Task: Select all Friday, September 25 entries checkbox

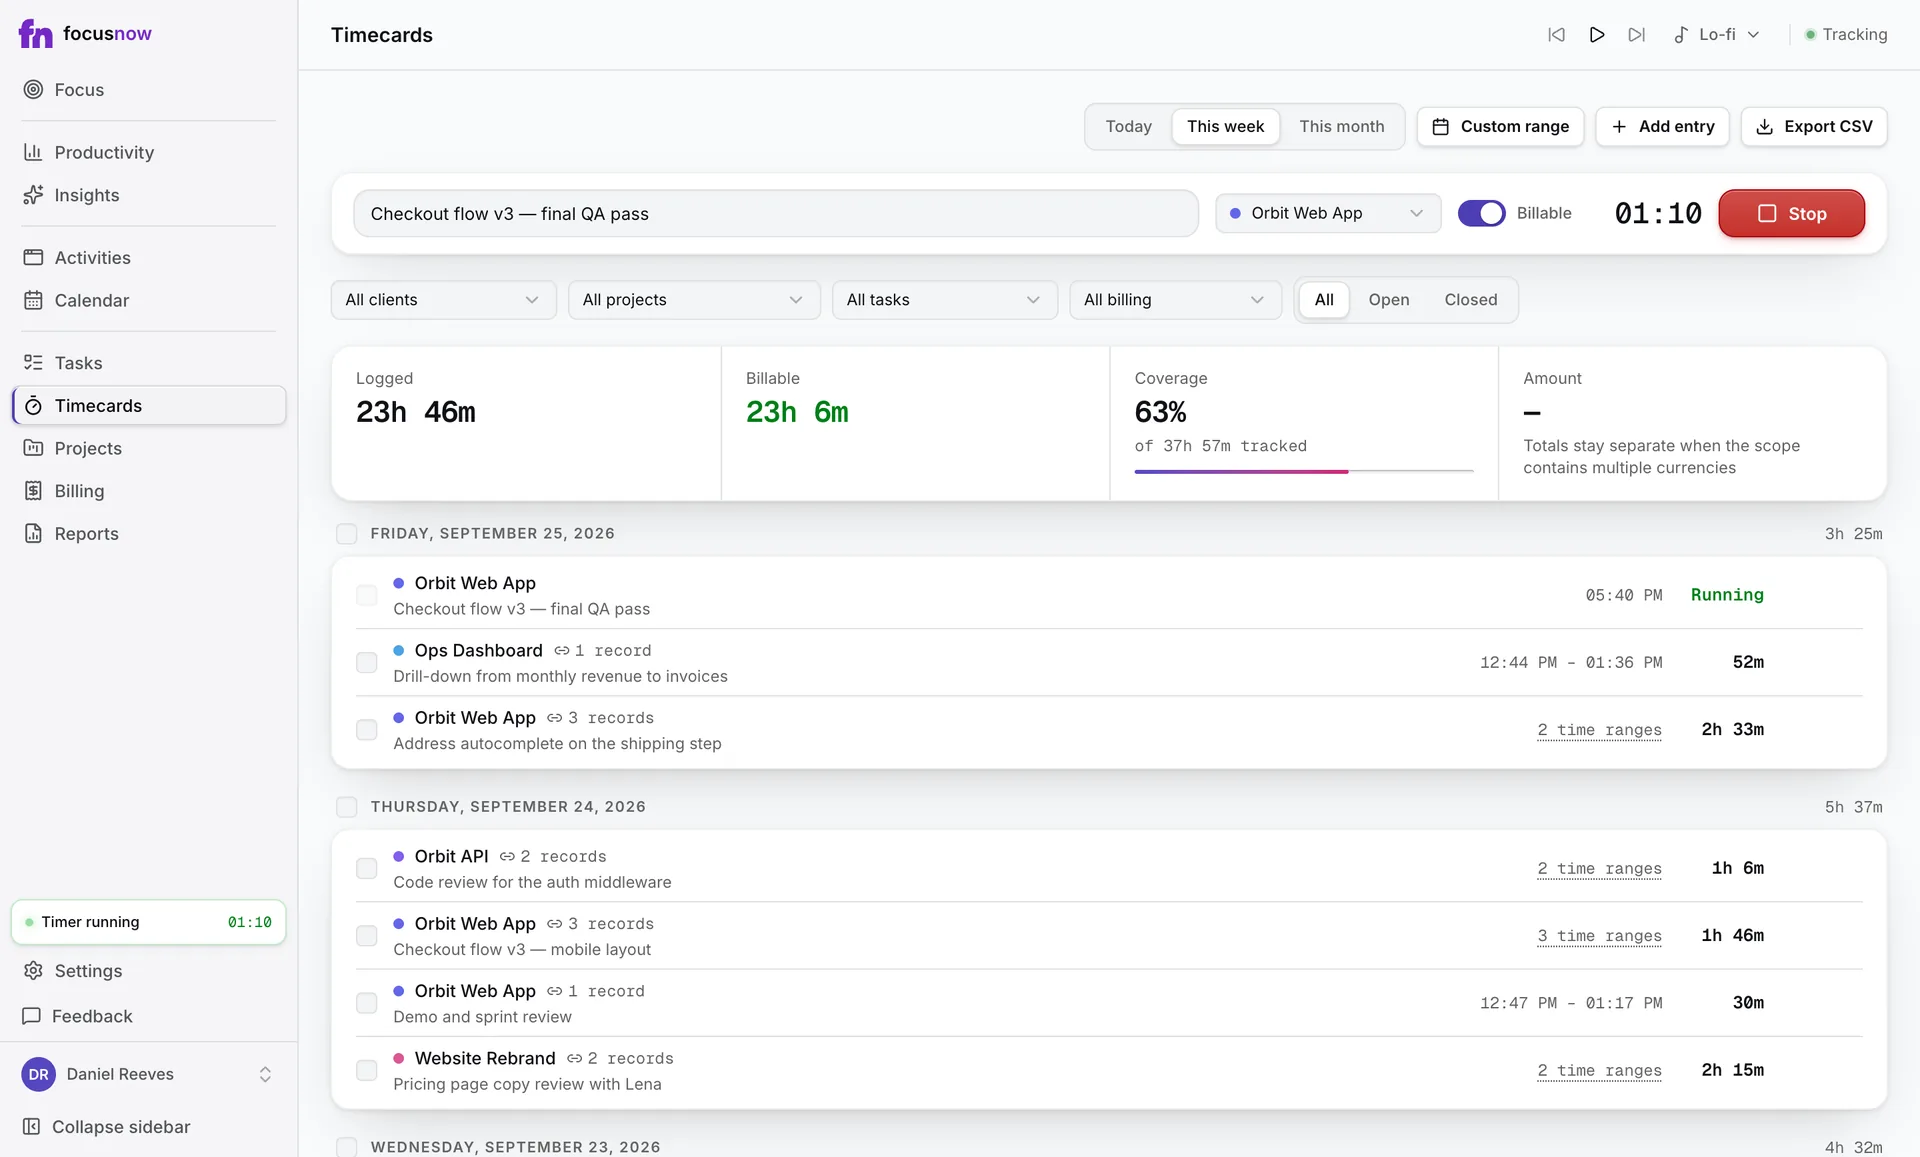Action: coord(346,534)
